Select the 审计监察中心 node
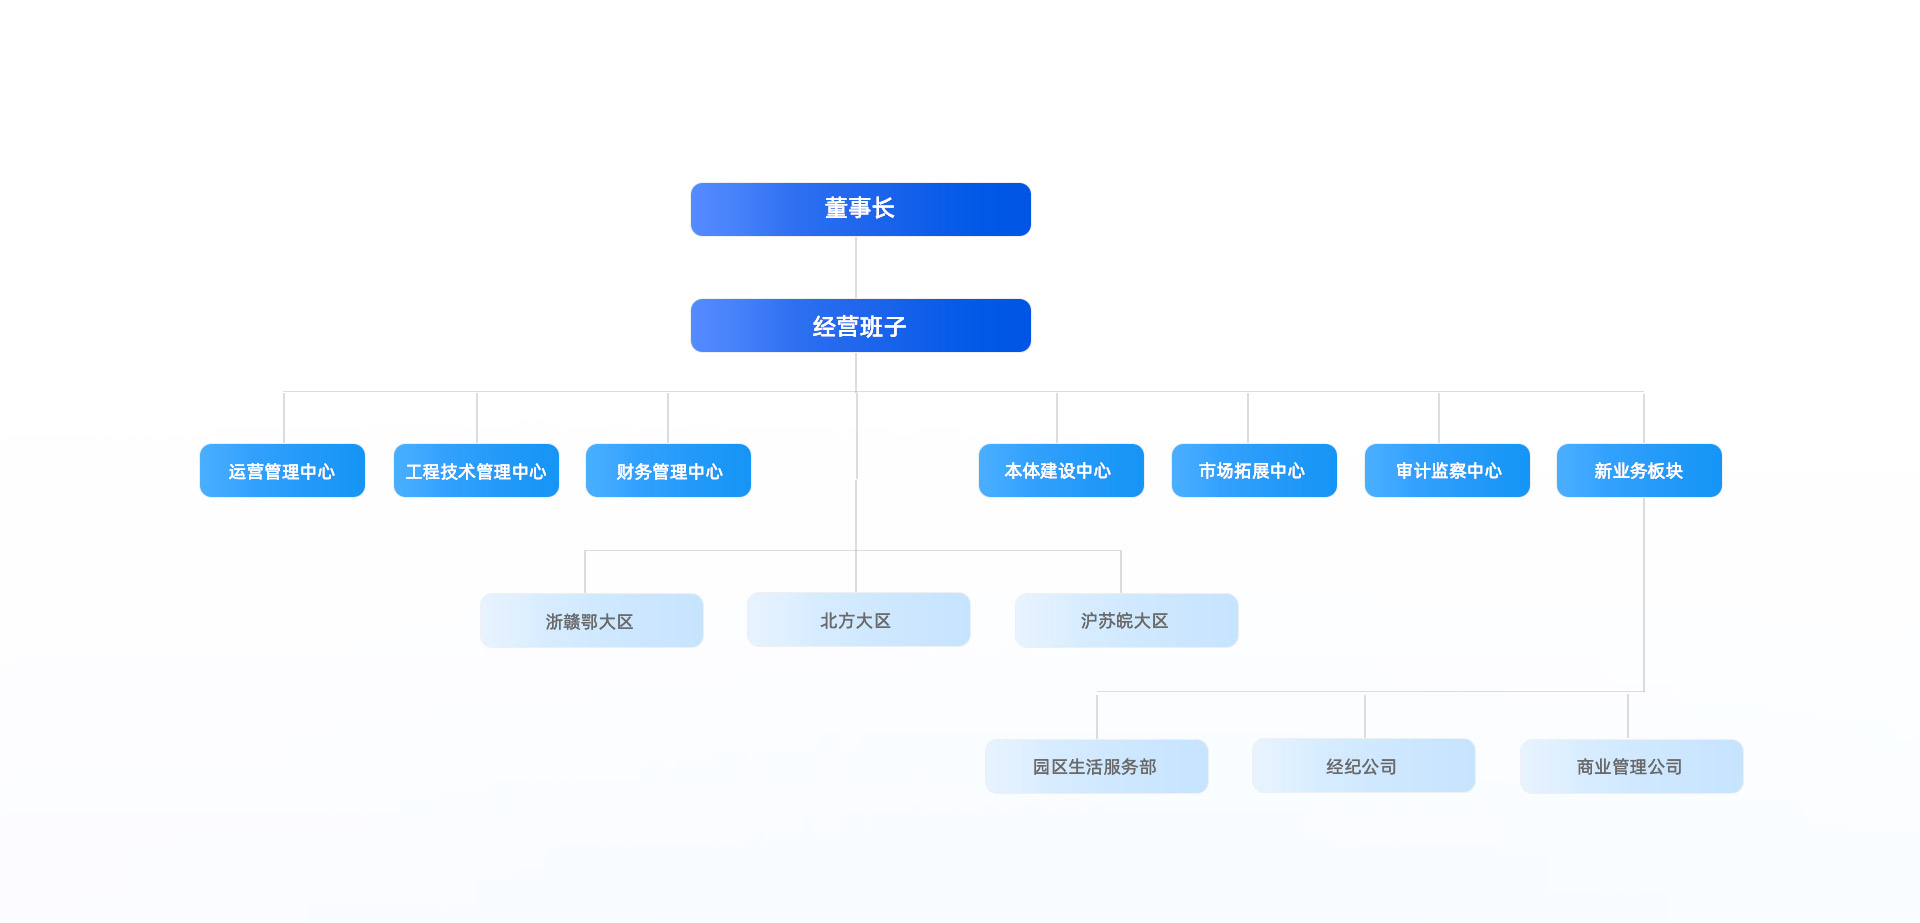 [1447, 470]
